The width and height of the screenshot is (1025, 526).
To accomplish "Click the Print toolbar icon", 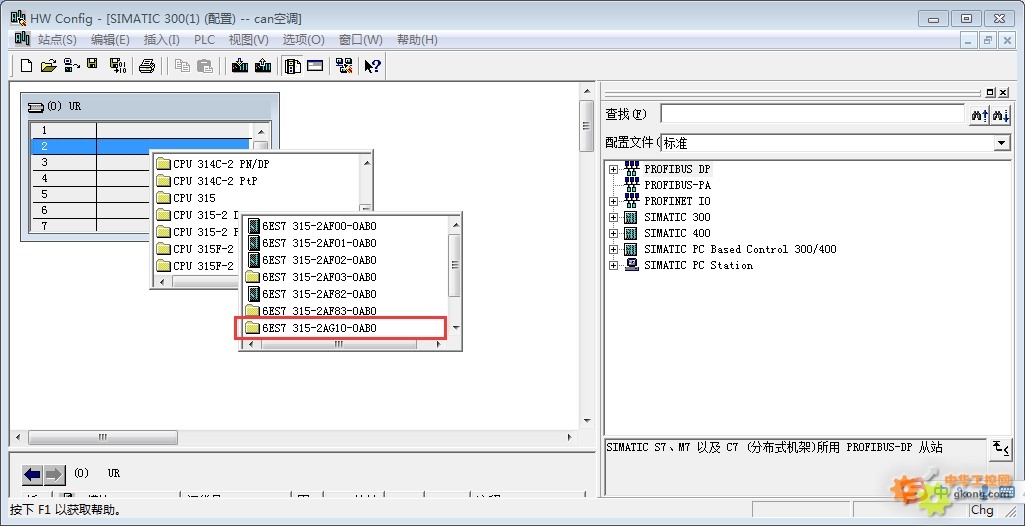I will [147, 65].
